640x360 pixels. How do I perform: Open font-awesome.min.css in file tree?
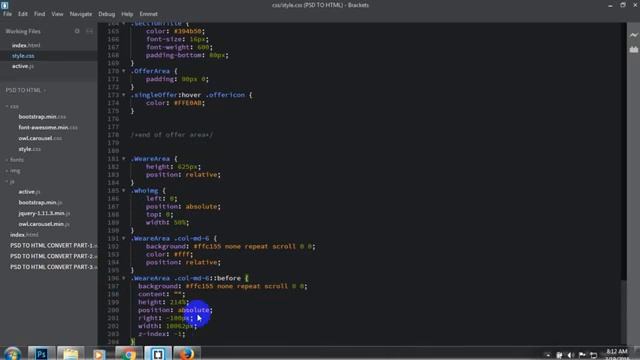tap(48, 127)
